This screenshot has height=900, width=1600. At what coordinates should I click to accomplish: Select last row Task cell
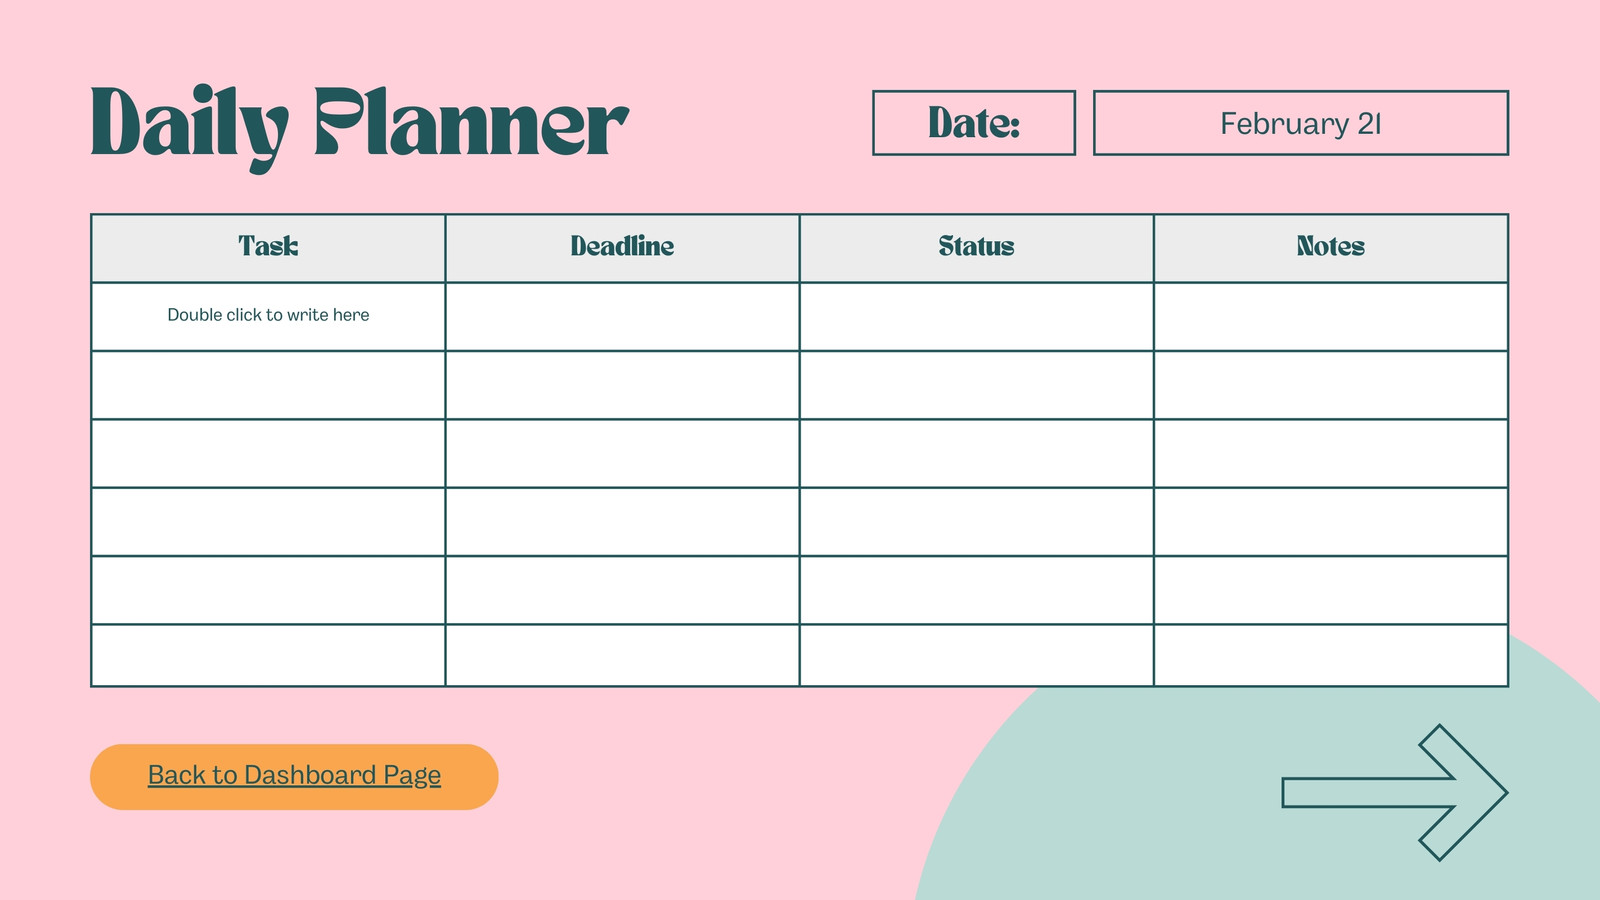point(268,656)
